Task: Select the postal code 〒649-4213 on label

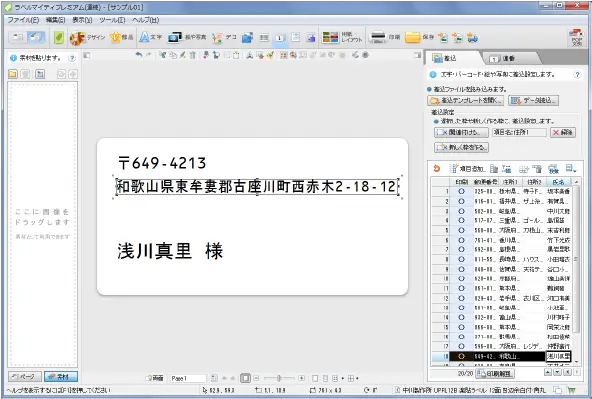Action: point(162,163)
